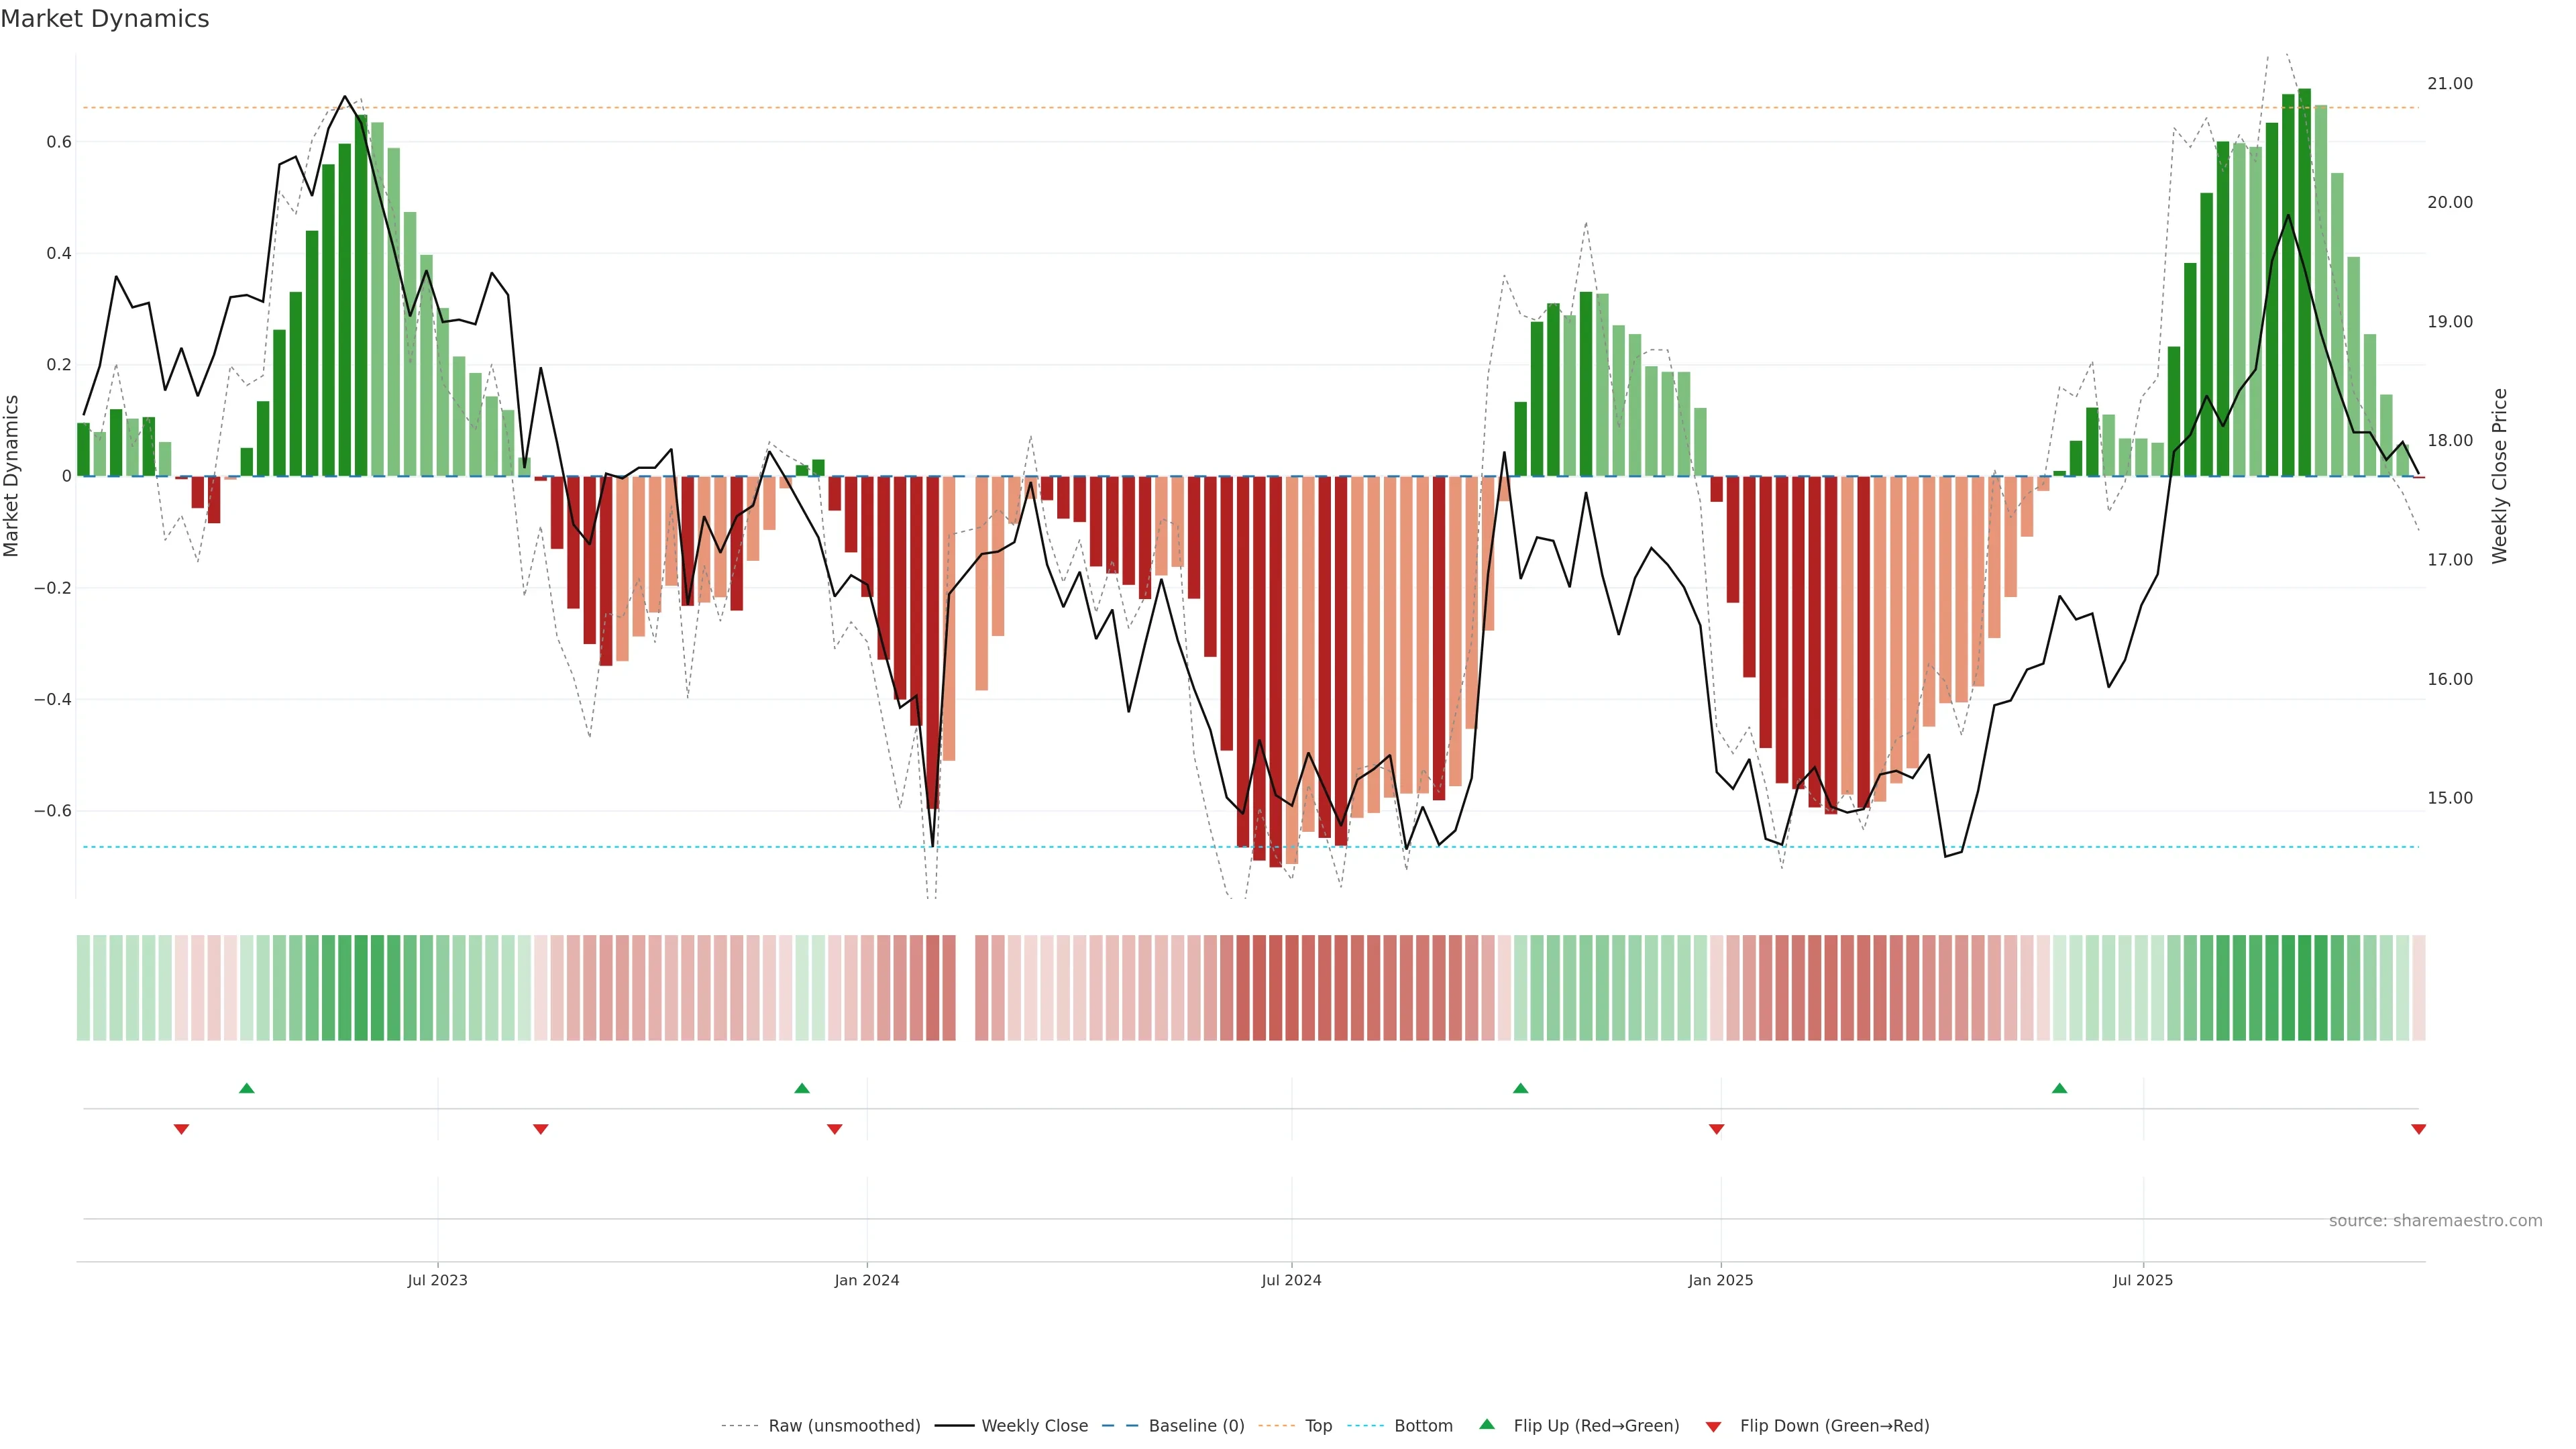This screenshot has width=2576, height=1449.
Task: Click the green flip-up marker before Jul 2025
Action: click(x=2059, y=1088)
